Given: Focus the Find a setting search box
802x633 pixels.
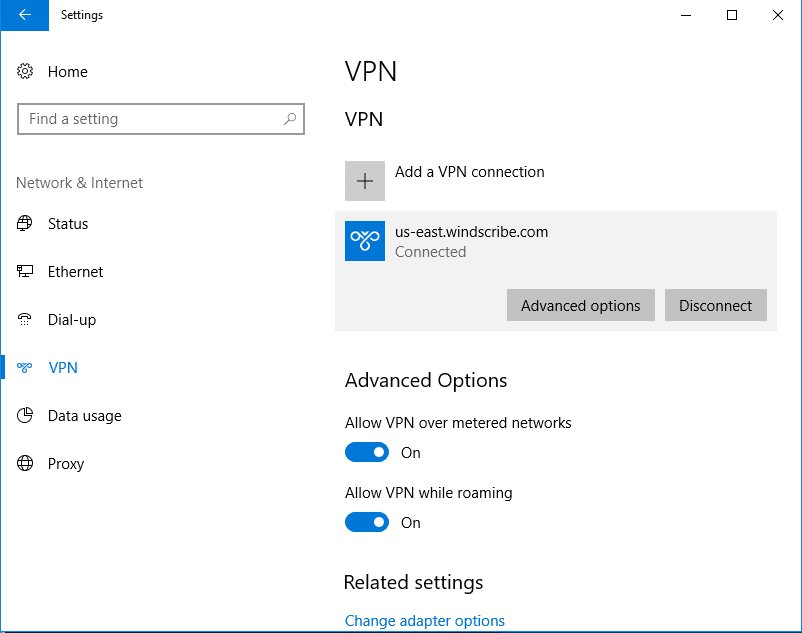Looking at the screenshot, I should tap(150, 119).
